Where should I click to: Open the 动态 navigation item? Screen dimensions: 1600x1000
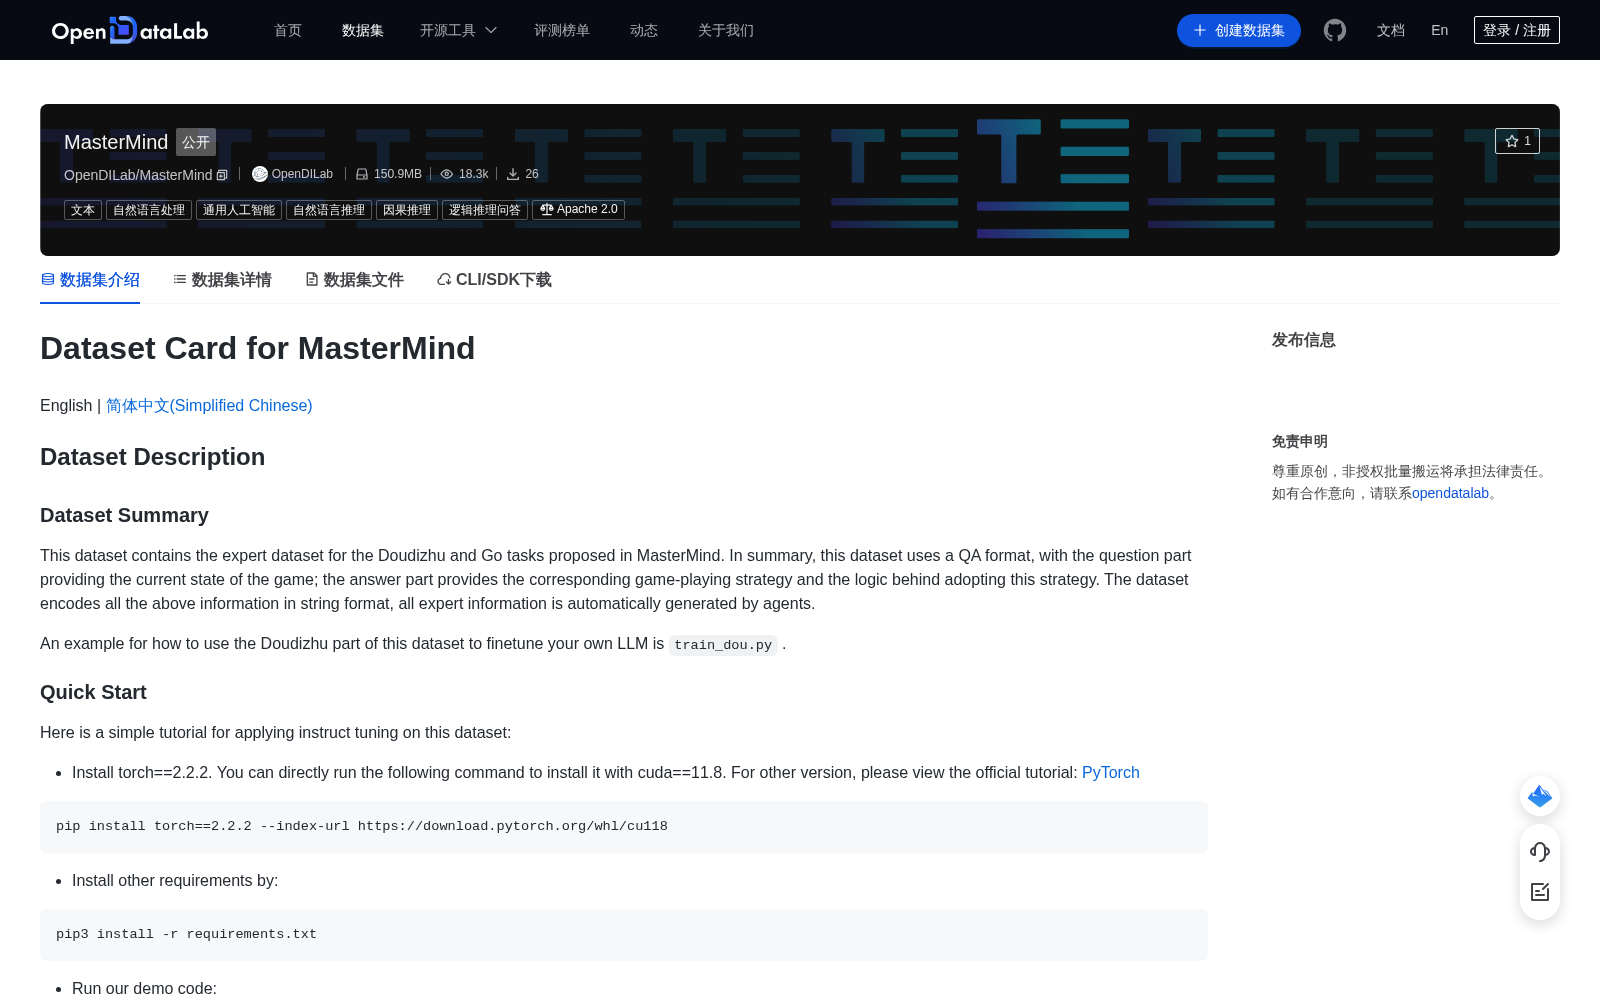point(644,30)
